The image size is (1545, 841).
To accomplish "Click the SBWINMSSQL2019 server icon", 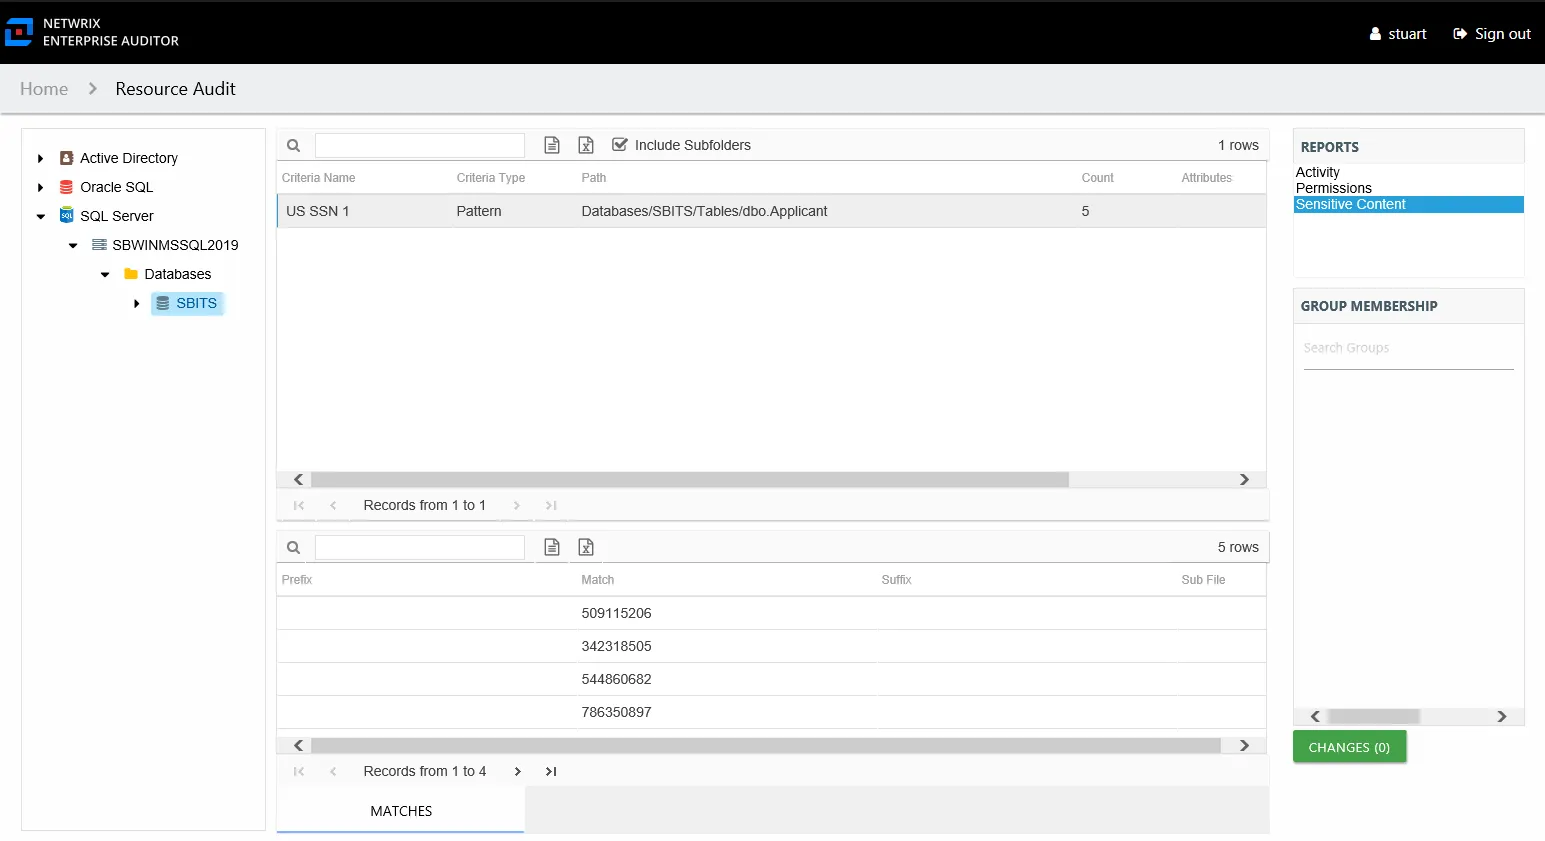I will pos(99,245).
